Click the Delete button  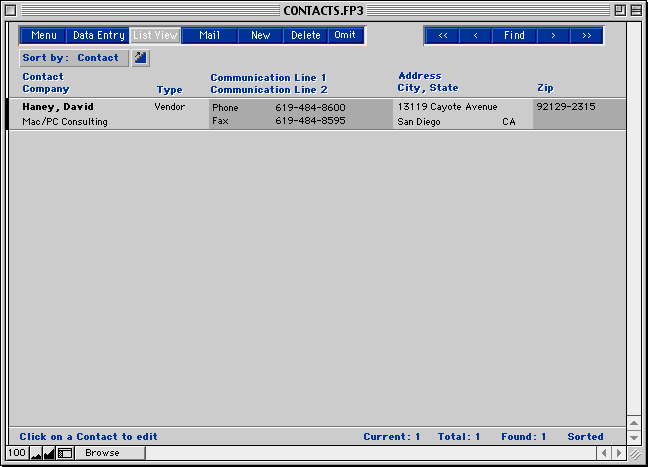(305, 36)
